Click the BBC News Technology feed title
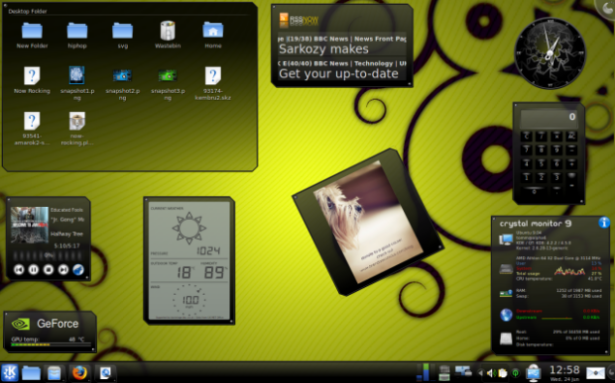The height and width of the screenshot is (383, 615). (x=342, y=63)
